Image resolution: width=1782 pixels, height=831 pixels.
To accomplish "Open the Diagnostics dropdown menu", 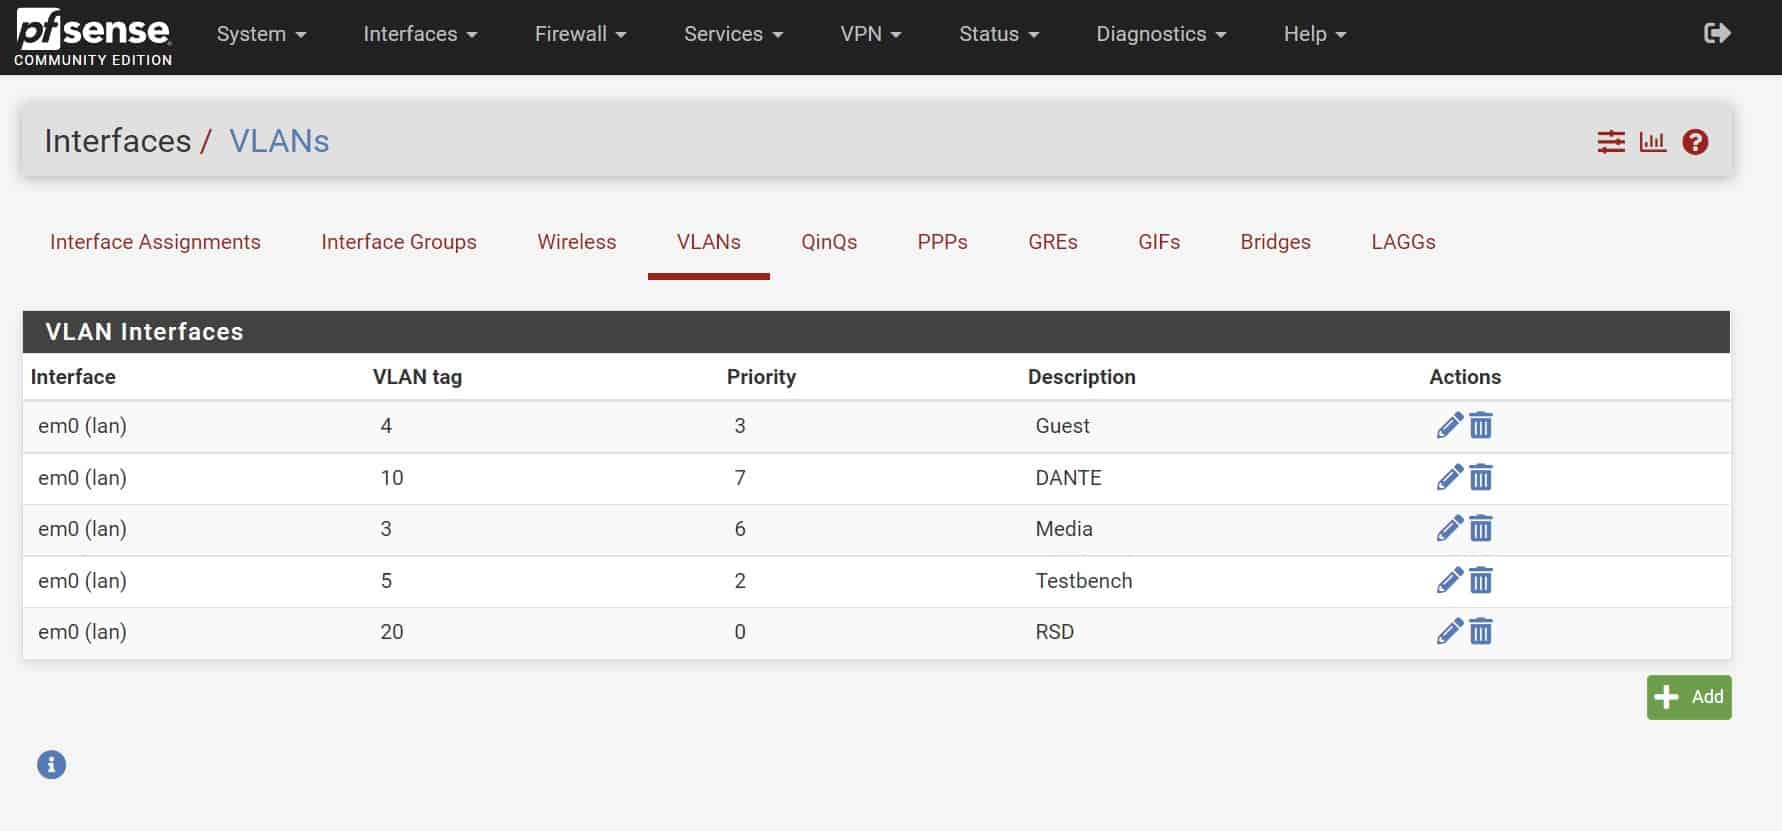I will (x=1161, y=34).
